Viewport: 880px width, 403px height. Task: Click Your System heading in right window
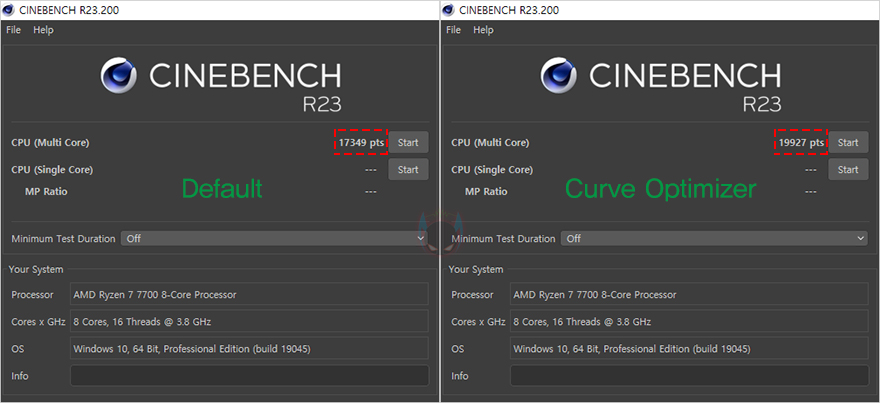[475, 270]
